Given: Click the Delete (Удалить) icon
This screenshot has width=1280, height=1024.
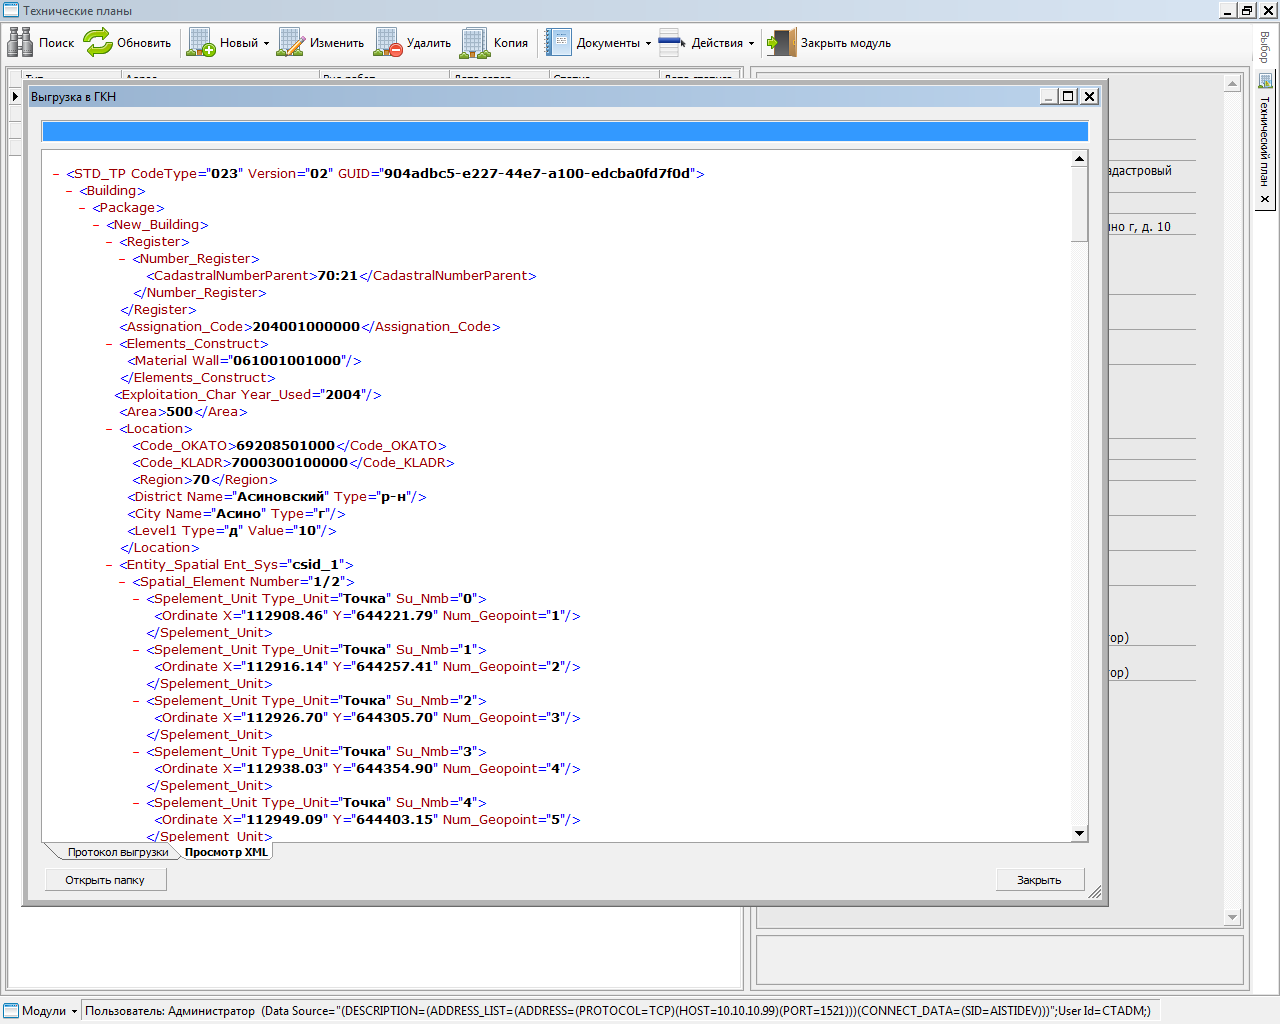Looking at the screenshot, I should coord(388,42).
